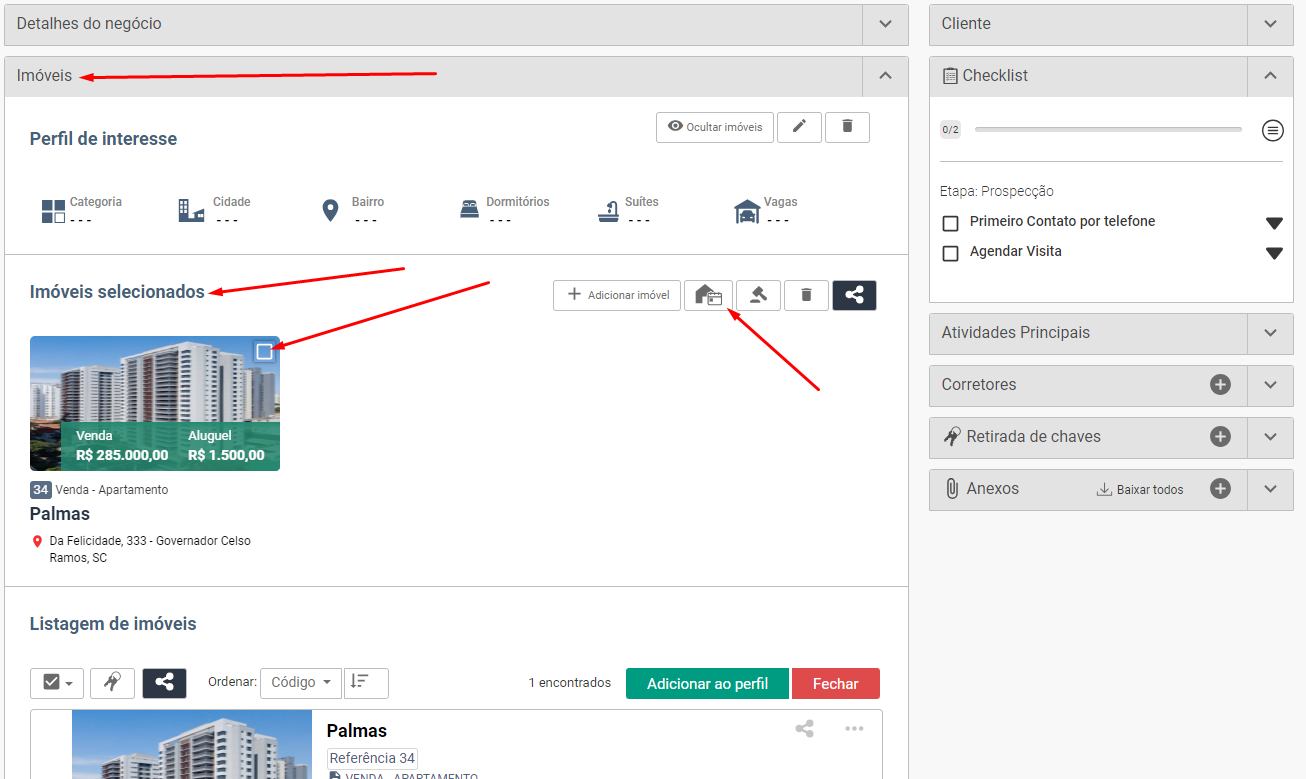Viewport: 1306px width, 779px height.
Task: Click trash icon beside Perfil de interesse edit
Action: pyautogui.click(x=847, y=127)
